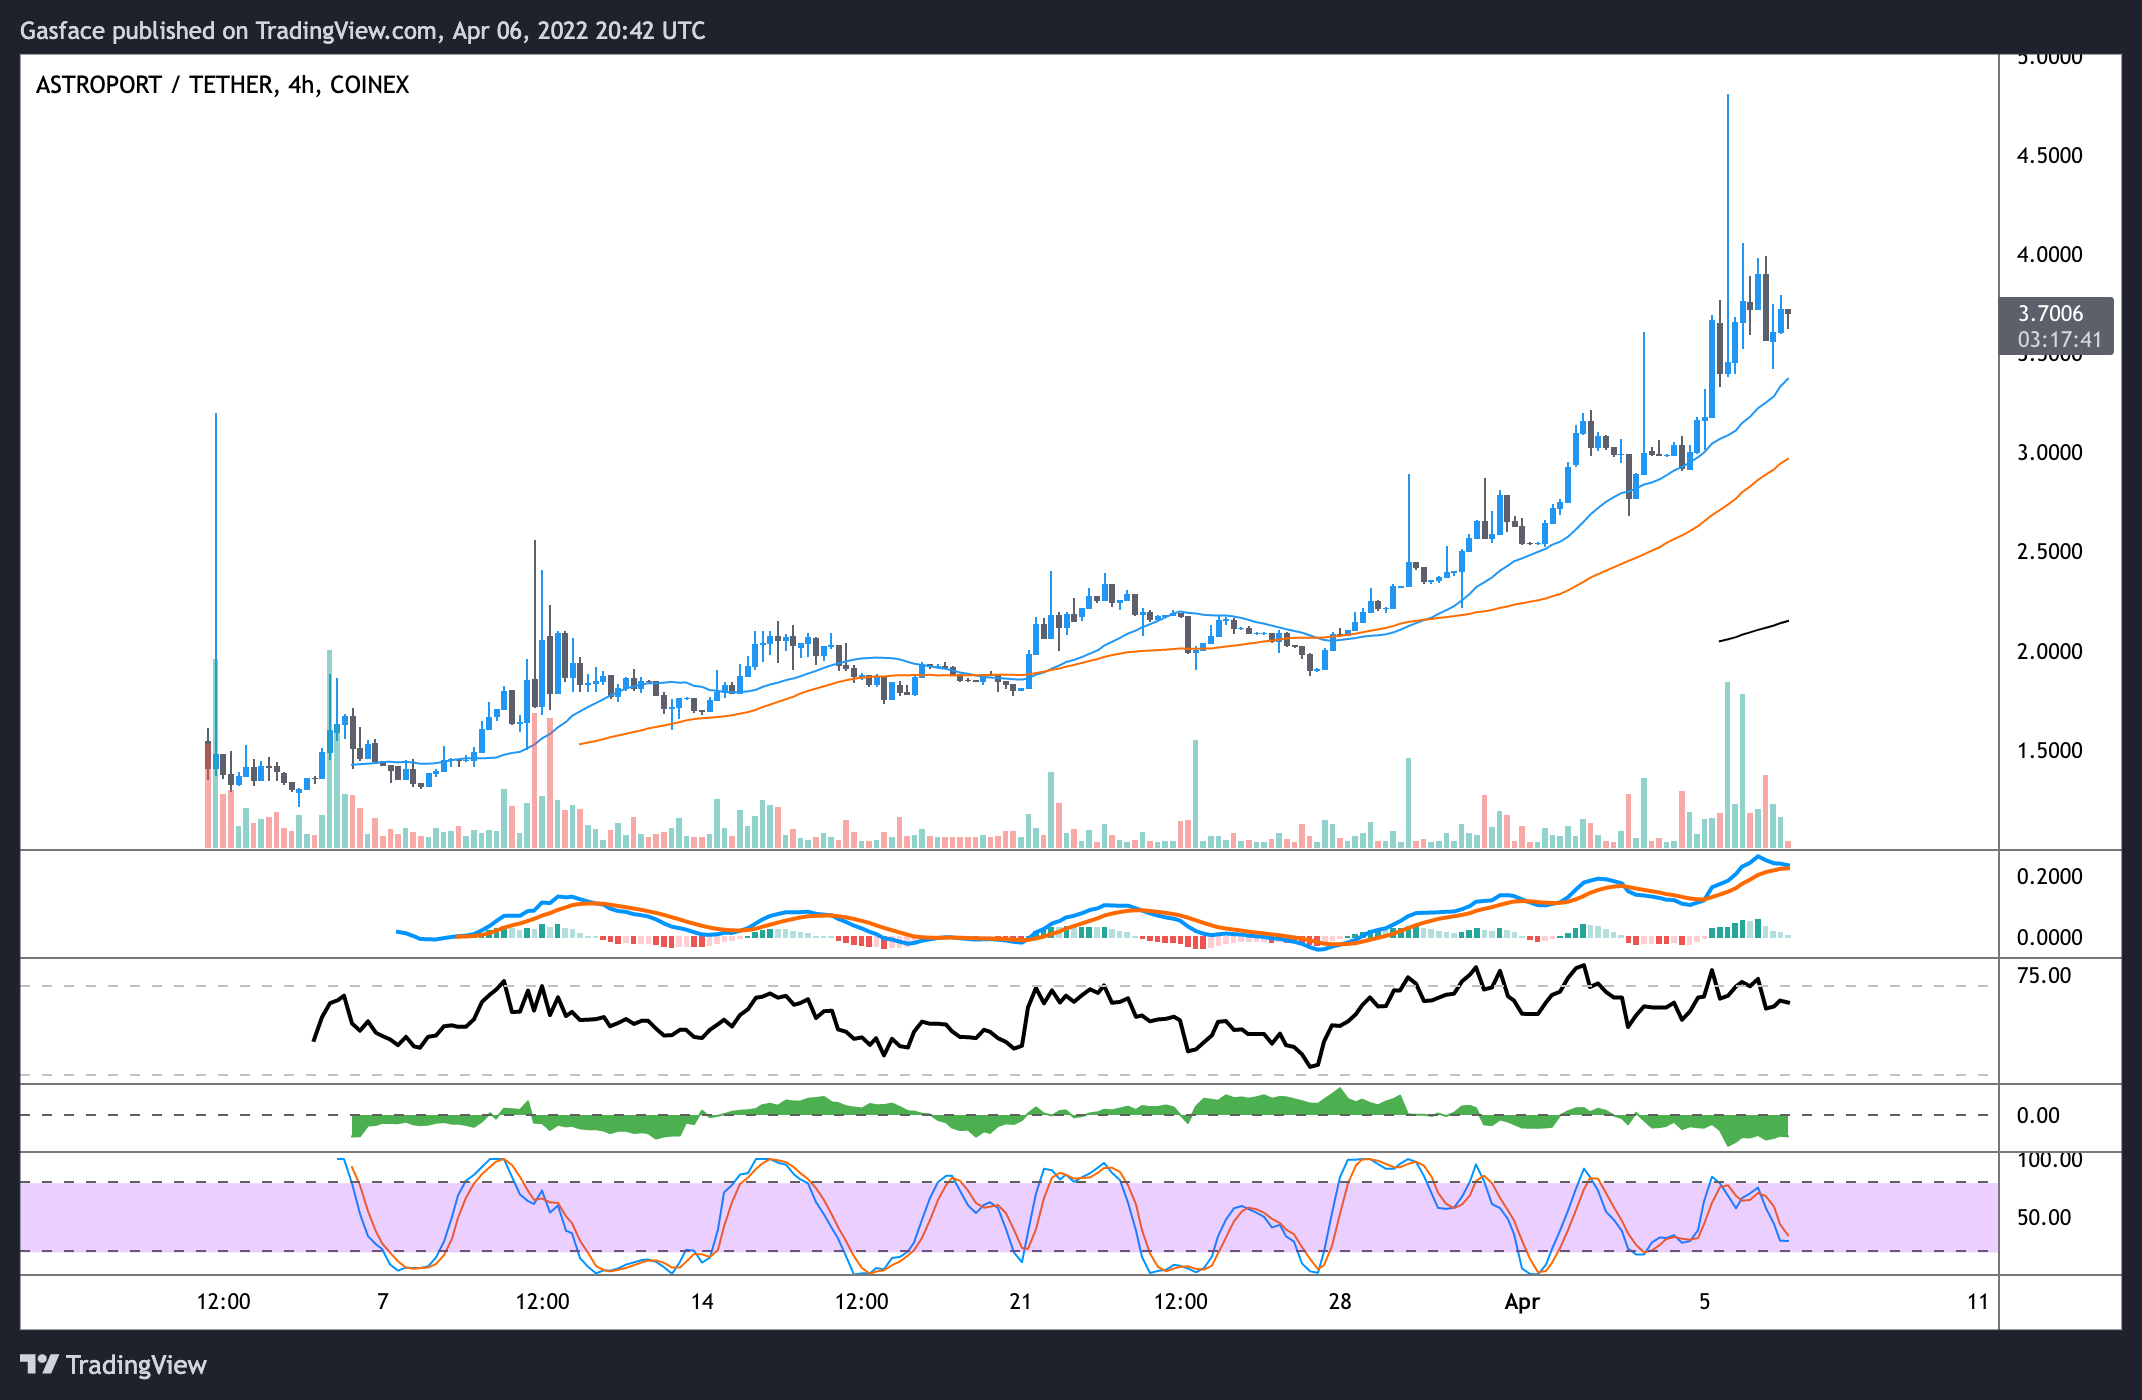
Task: Click the 2.5000 price axis label
Action: (x=2049, y=552)
